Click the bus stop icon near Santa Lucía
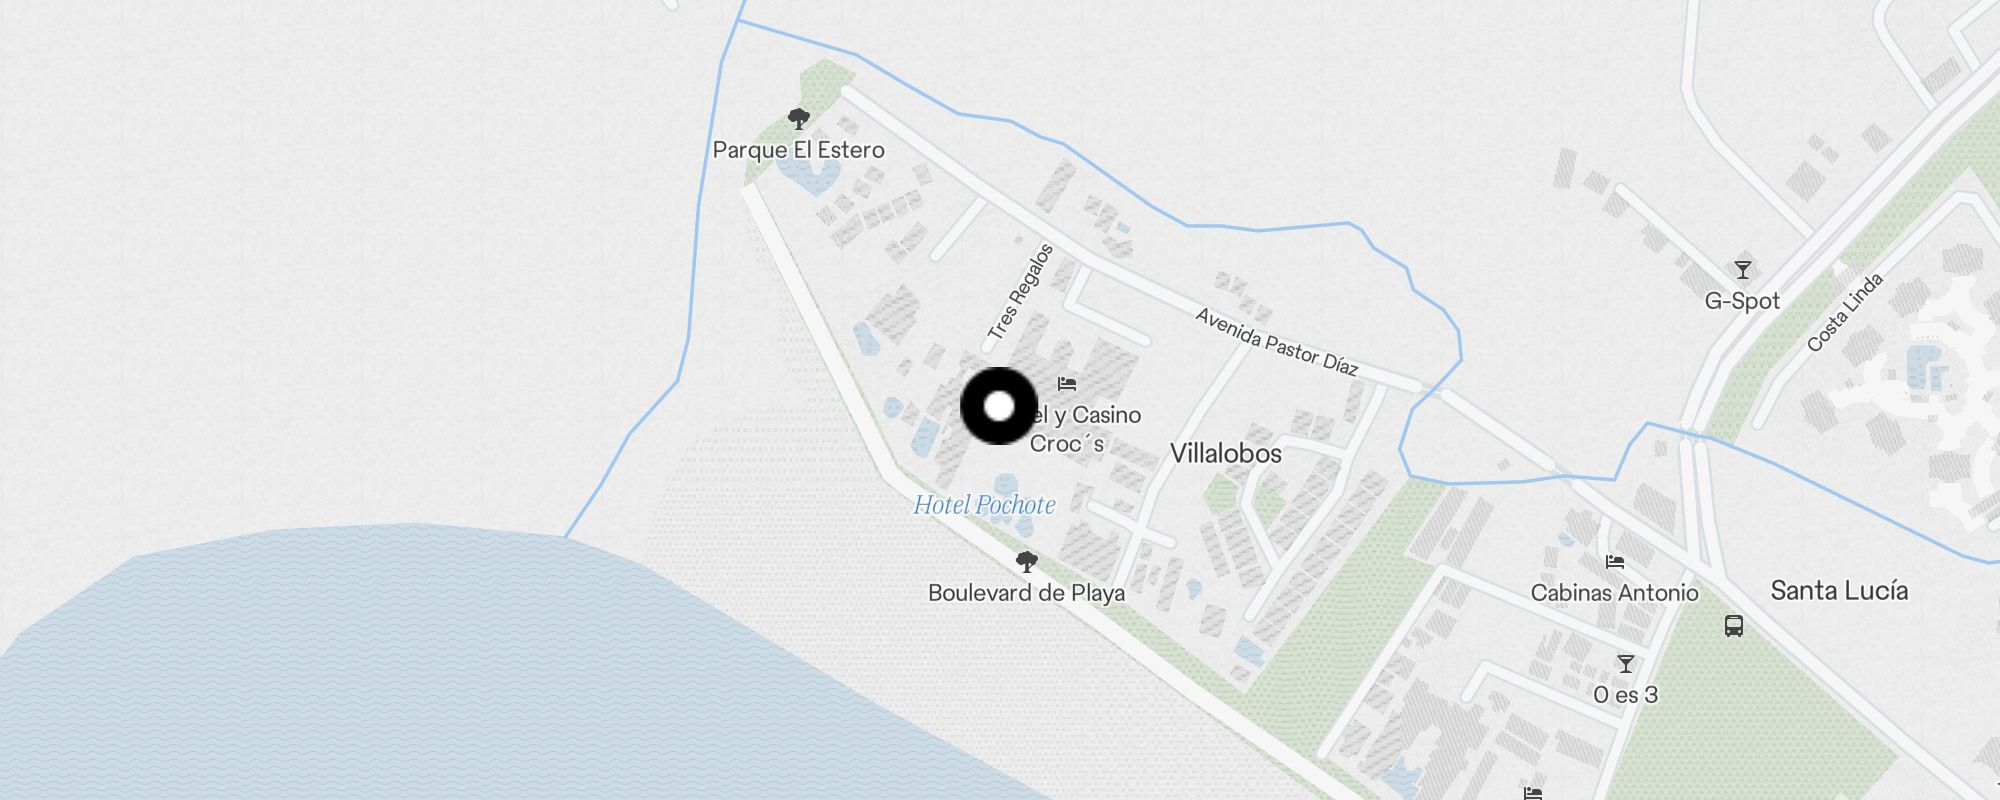Viewport: 2000px width, 800px height. pyautogui.click(x=1734, y=626)
